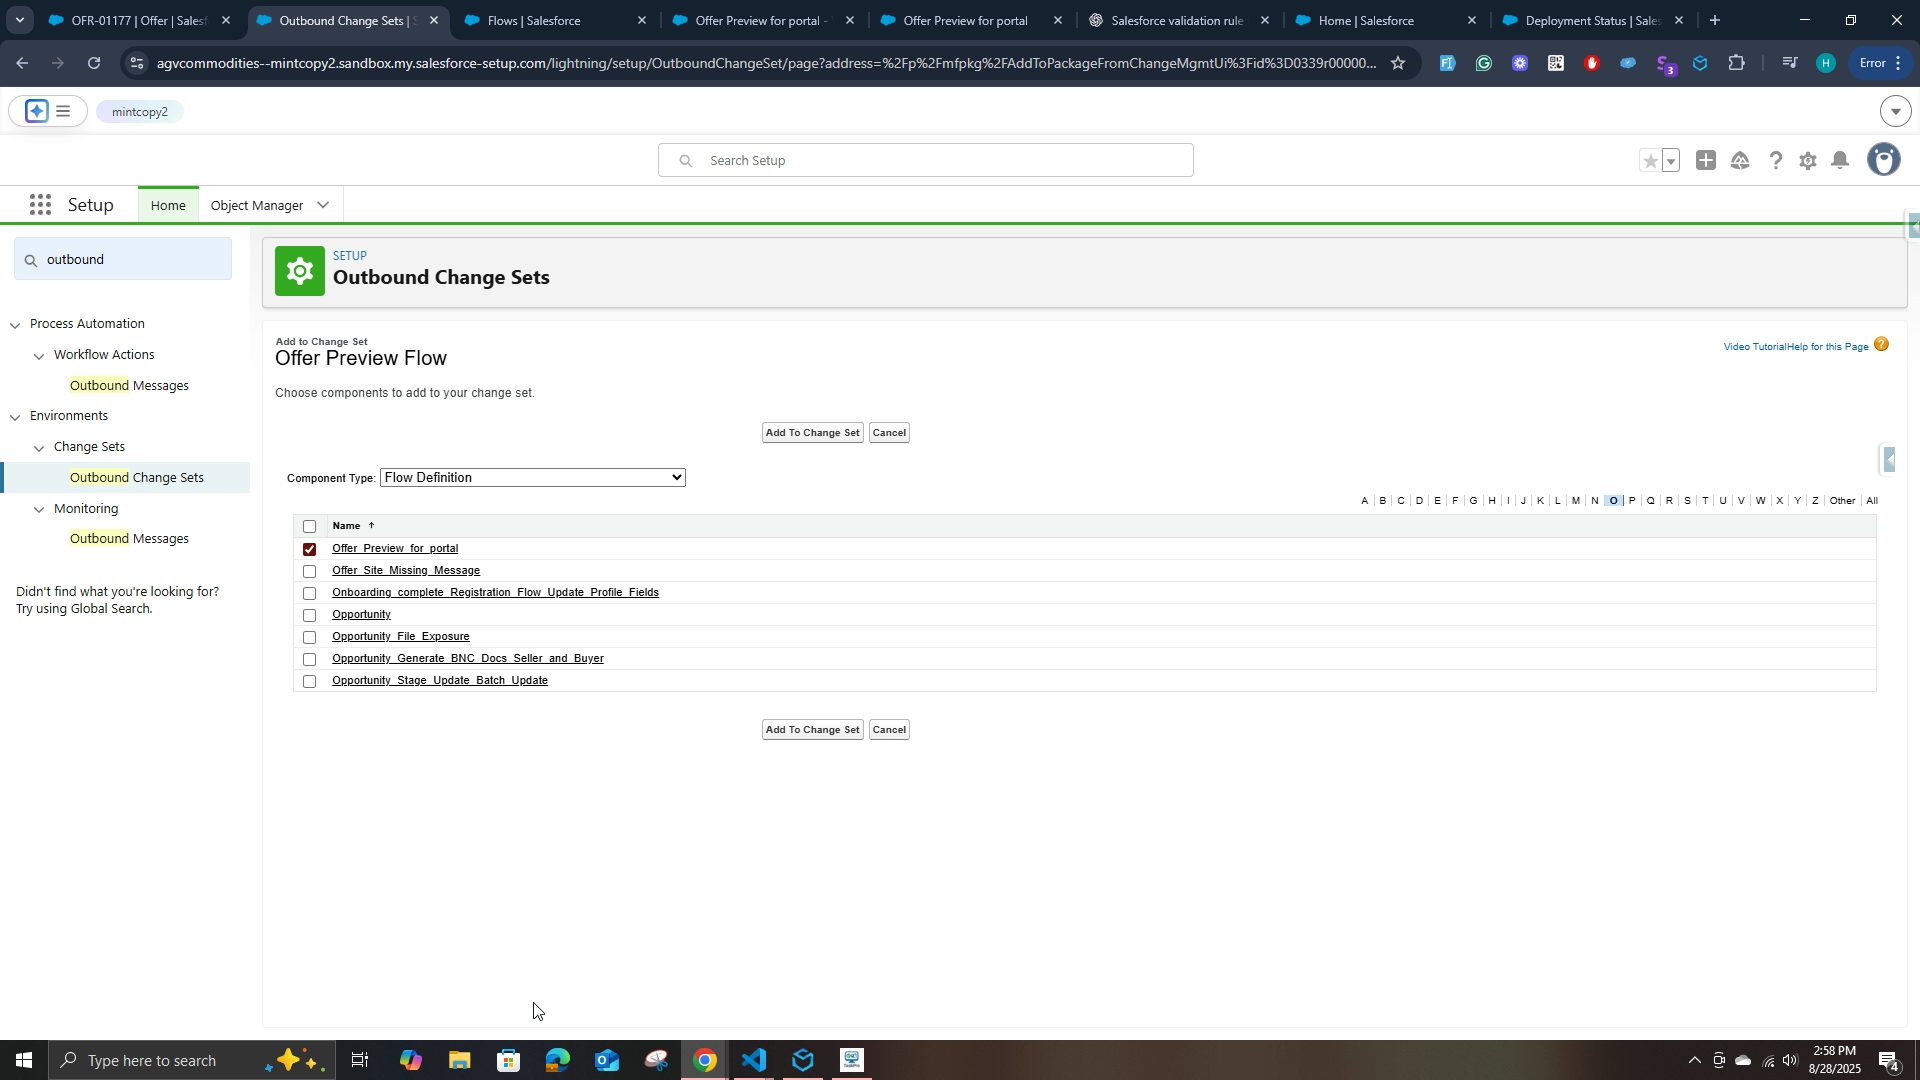Select the Home tab in Setup

point(168,205)
